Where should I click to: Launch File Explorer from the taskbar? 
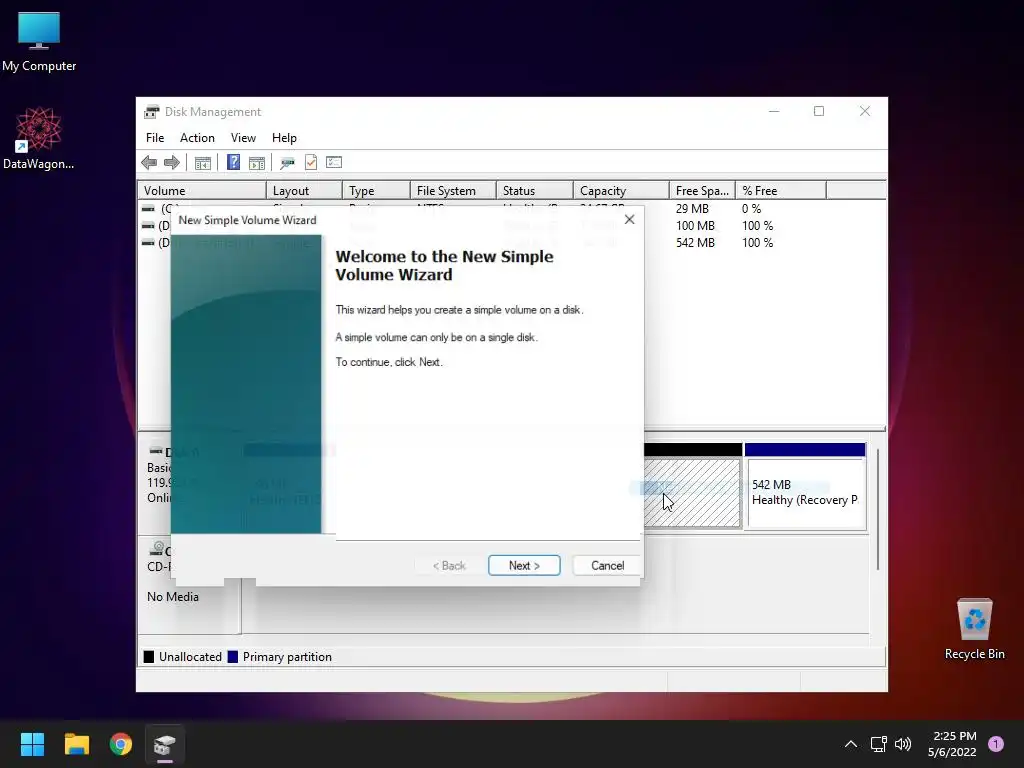[76, 744]
